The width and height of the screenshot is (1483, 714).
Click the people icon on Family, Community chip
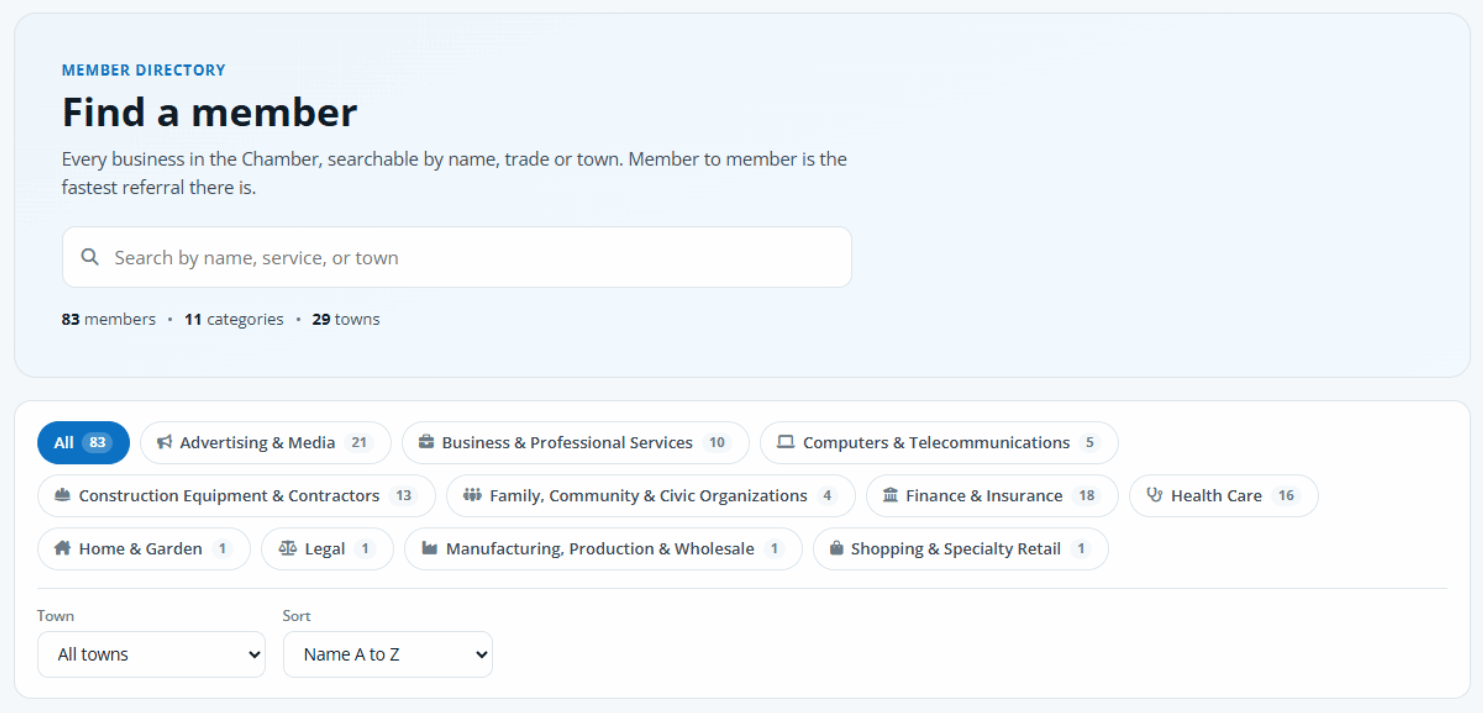(x=472, y=495)
